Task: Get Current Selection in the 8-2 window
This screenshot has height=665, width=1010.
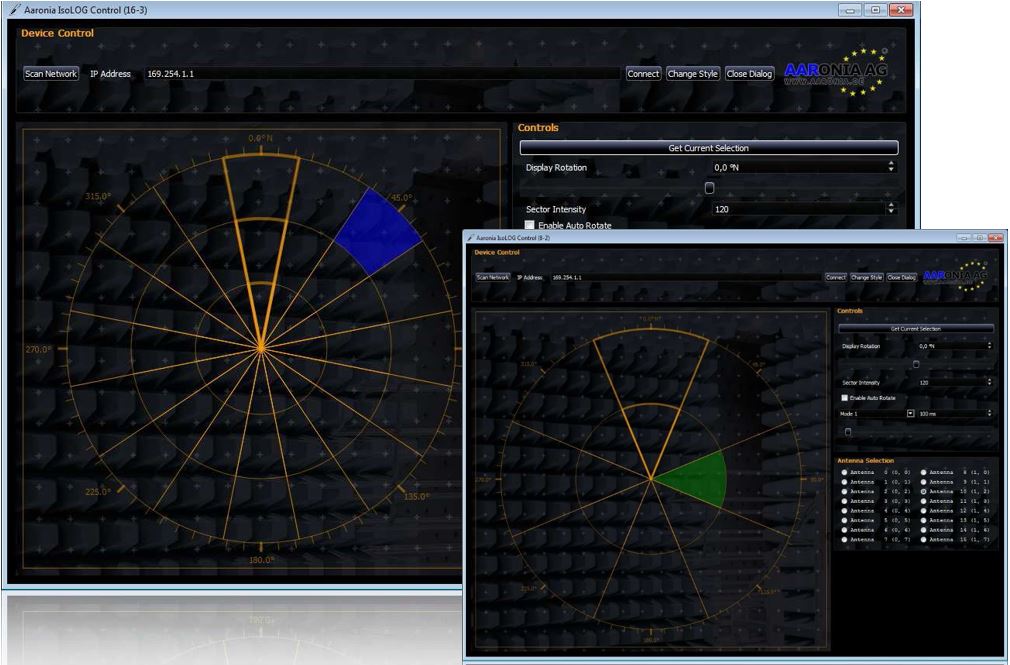Action: pyautogui.click(x=915, y=329)
